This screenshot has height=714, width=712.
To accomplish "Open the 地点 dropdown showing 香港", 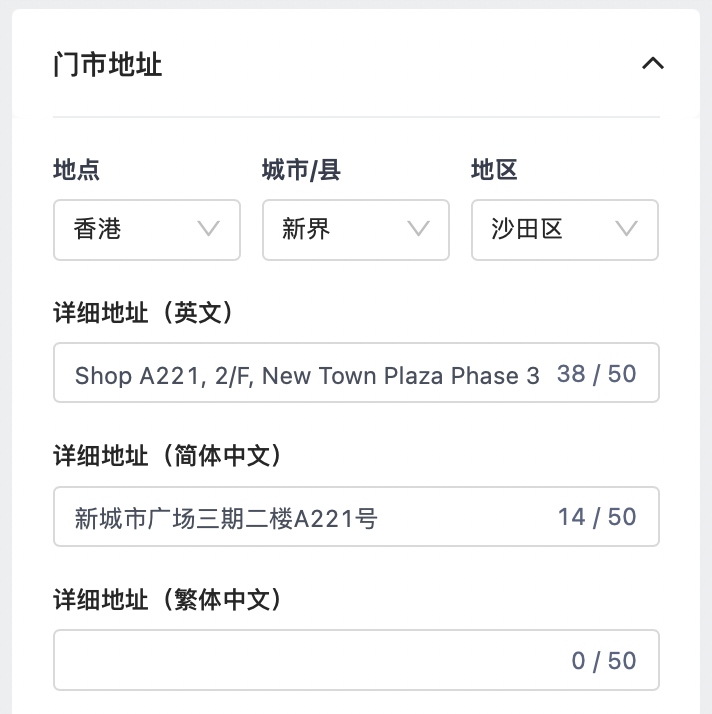I will (x=147, y=230).
